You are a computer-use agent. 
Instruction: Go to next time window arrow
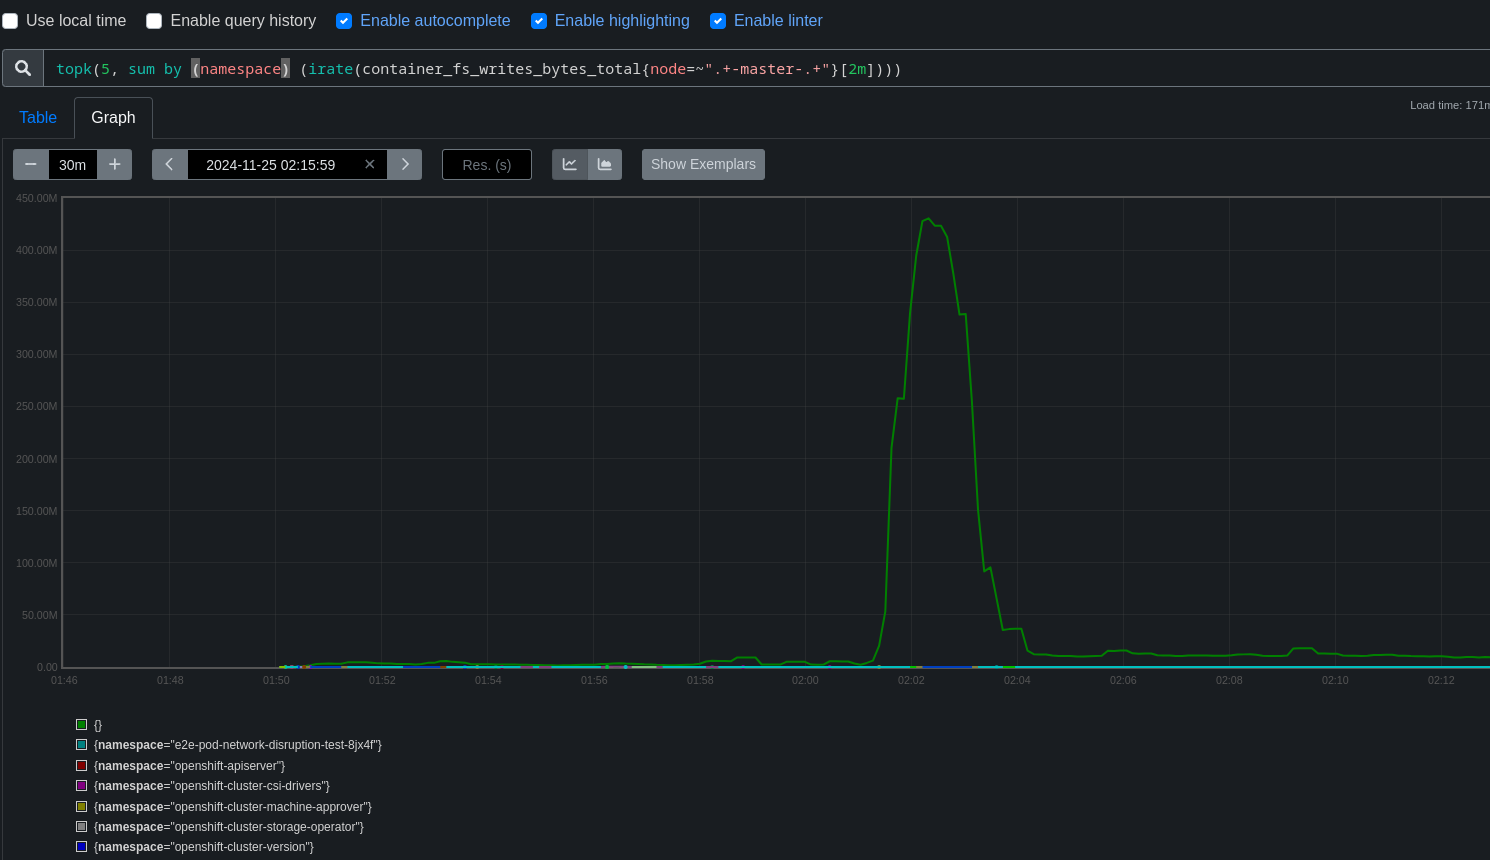(x=405, y=165)
